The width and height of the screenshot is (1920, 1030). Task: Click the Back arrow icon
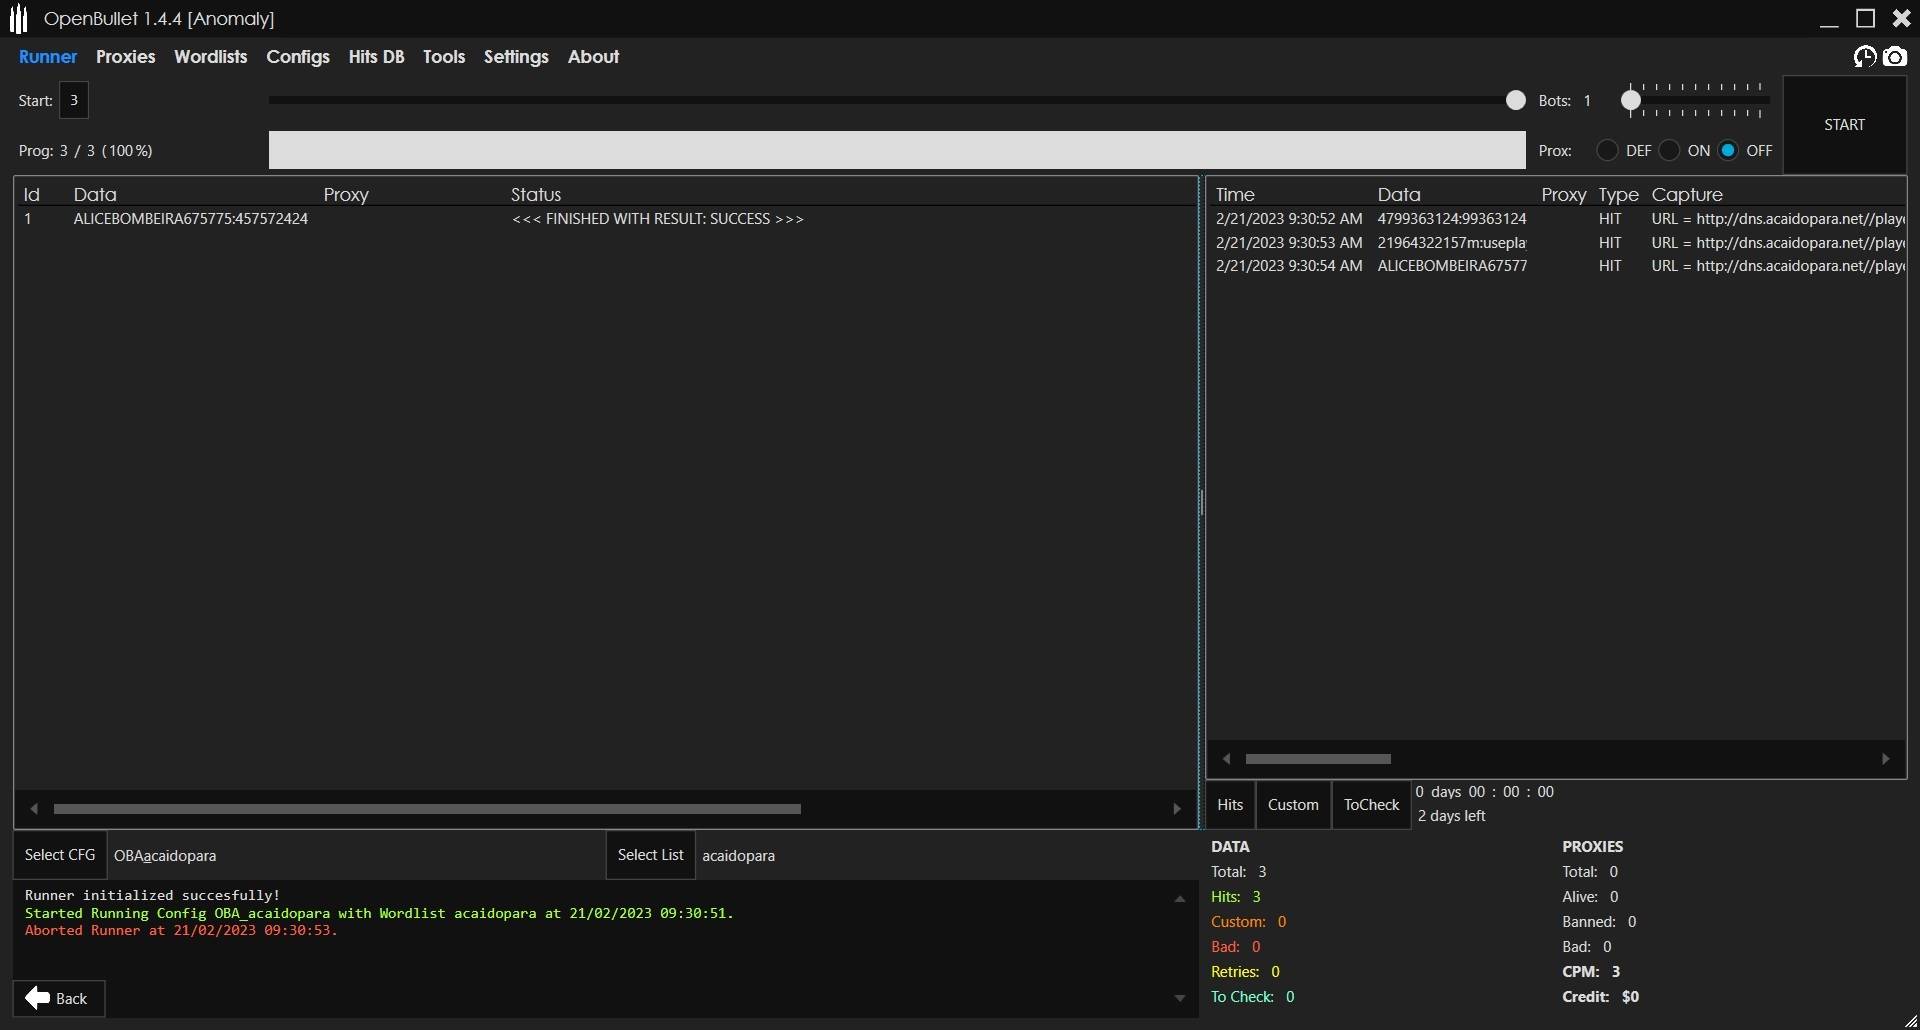point(38,998)
